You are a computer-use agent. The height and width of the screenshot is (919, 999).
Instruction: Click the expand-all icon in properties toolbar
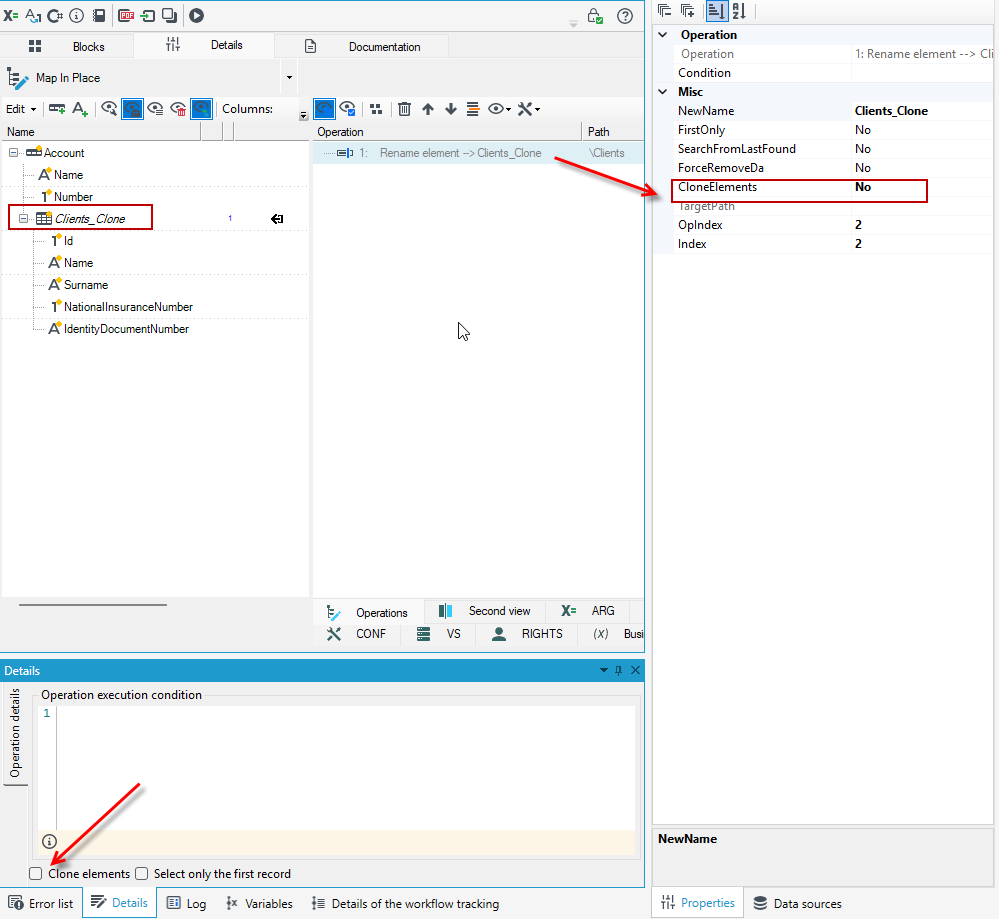pos(687,11)
